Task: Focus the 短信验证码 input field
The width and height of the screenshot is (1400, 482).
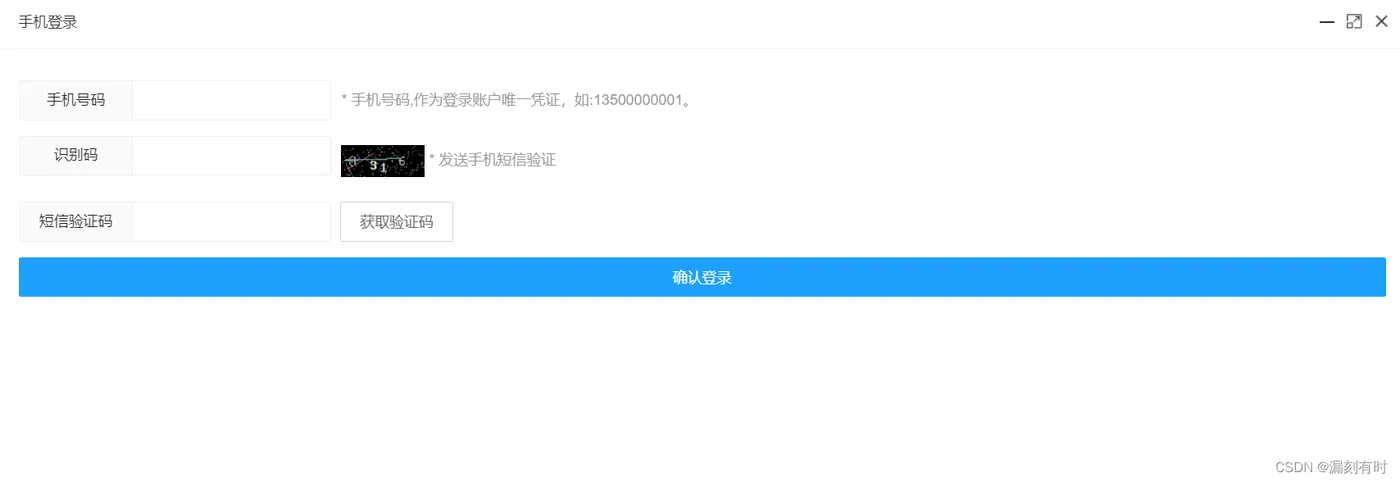Action: pyautogui.click(x=231, y=222)
